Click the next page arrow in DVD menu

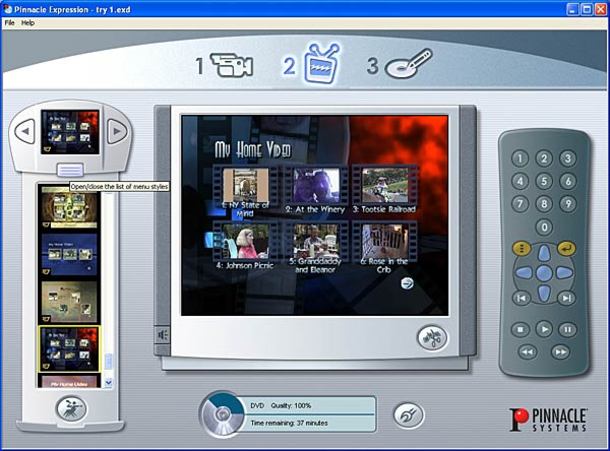pos(407,283)
